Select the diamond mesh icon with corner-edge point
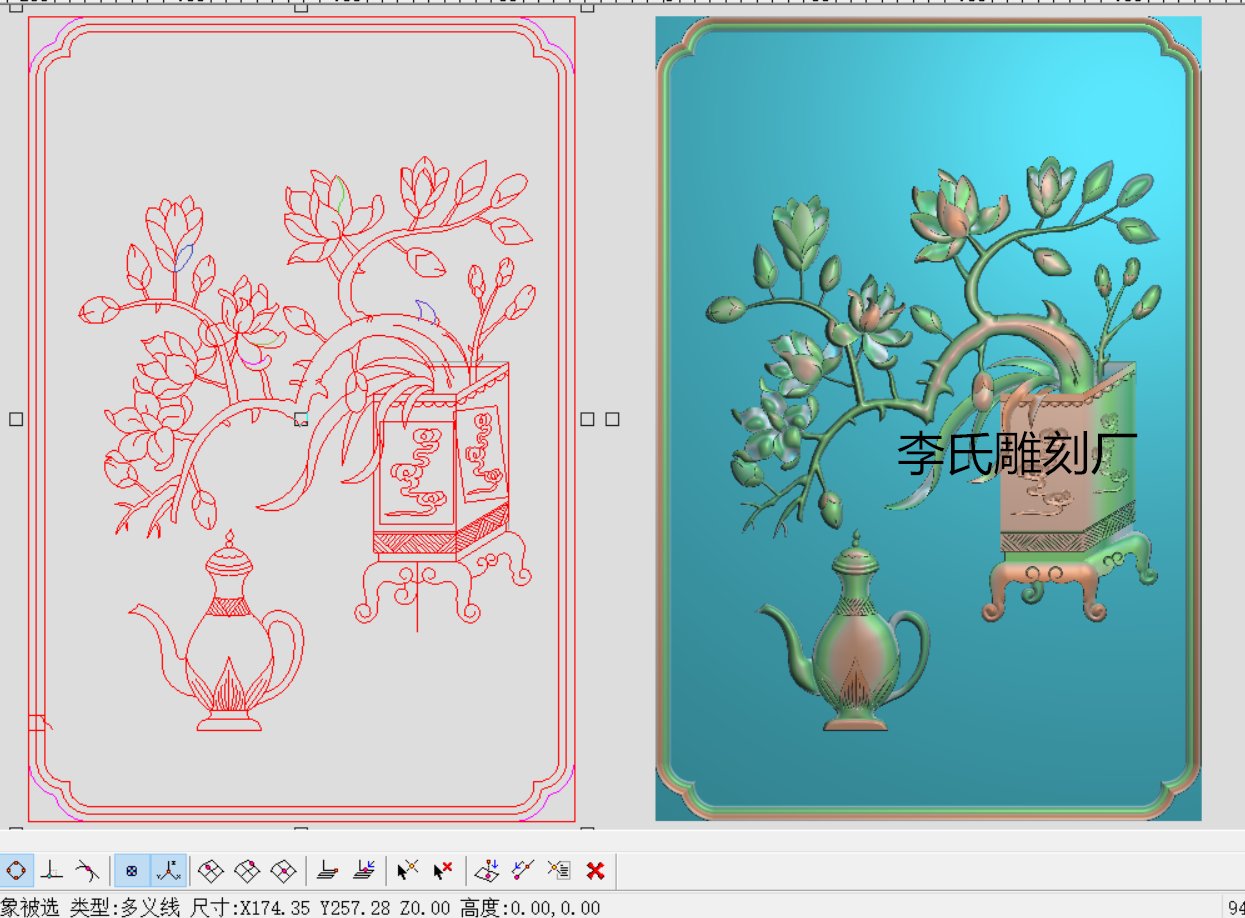1245x918 pixels. (210, 870)
